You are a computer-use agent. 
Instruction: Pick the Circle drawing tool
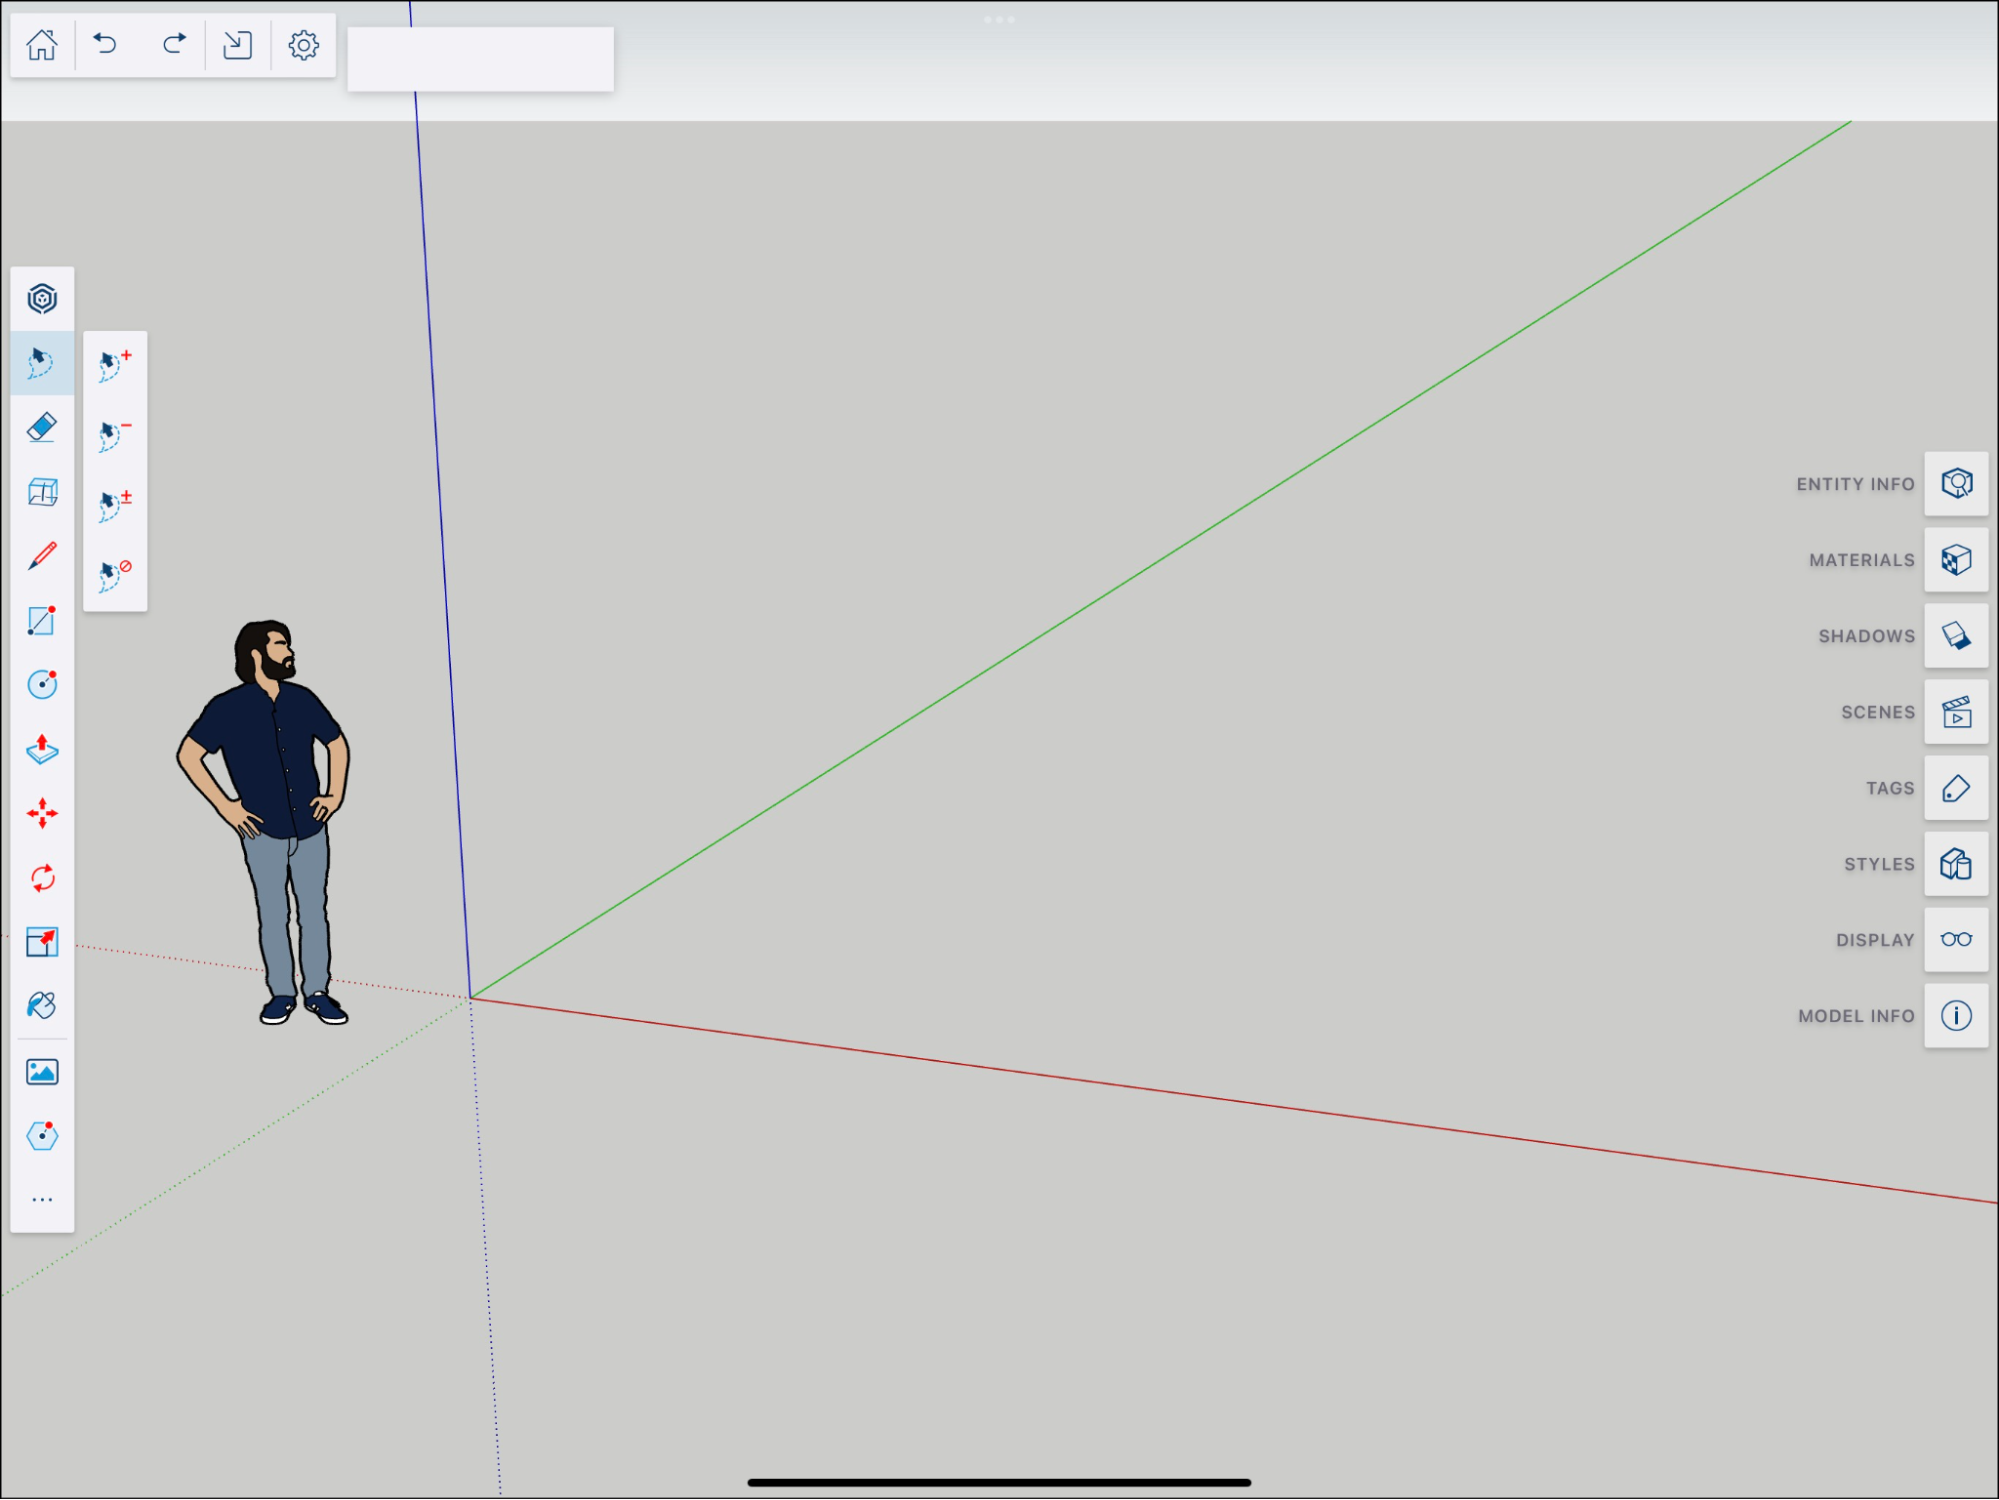(x=42, y=684)
